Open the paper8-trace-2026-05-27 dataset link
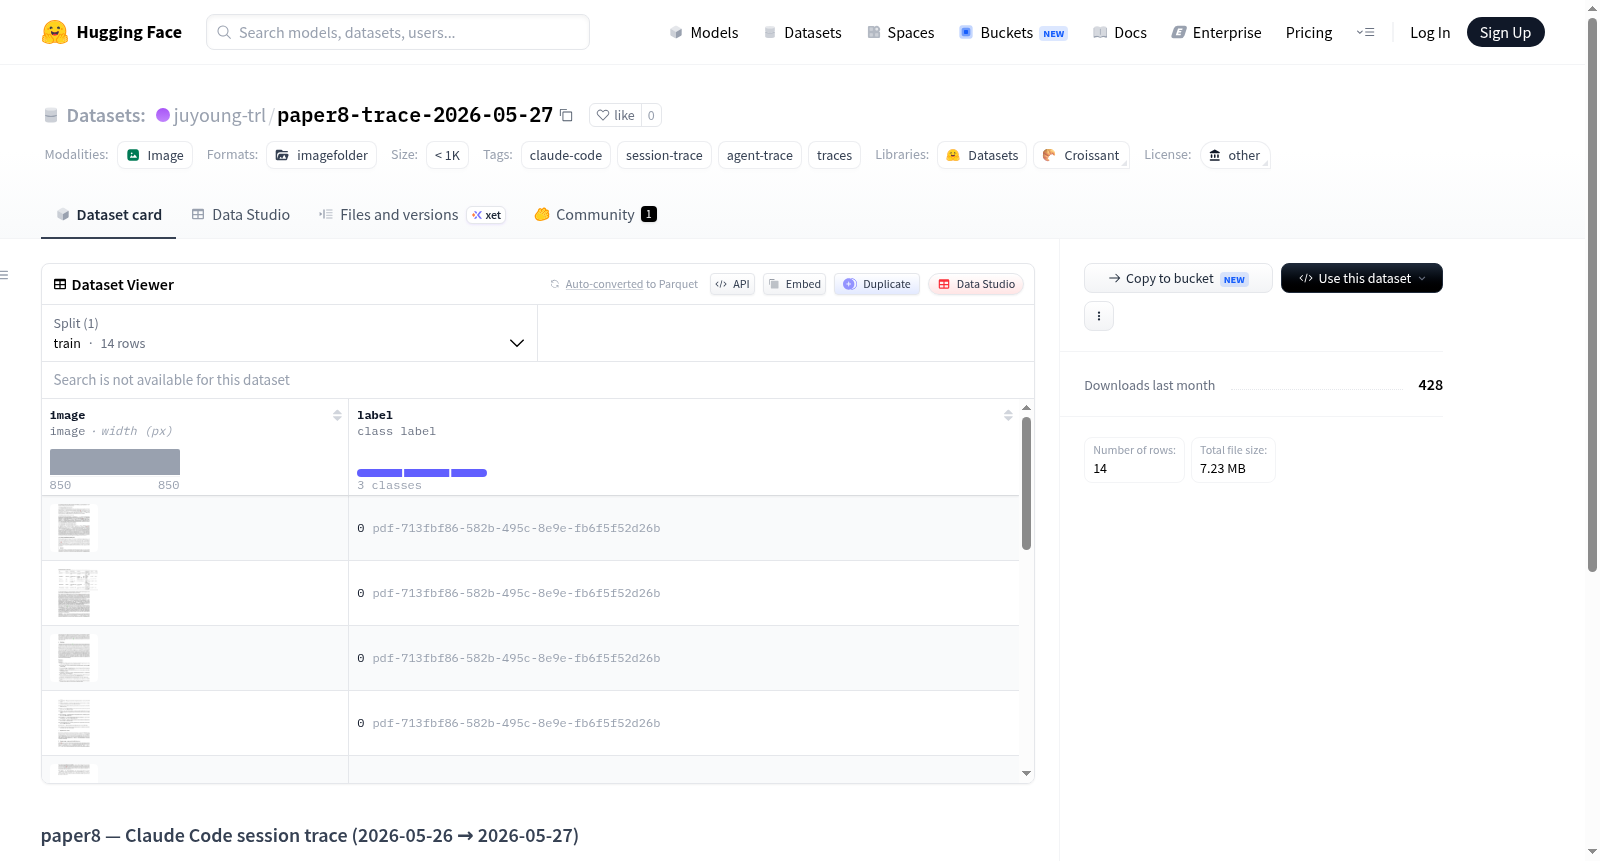 [x=415, y=115]
